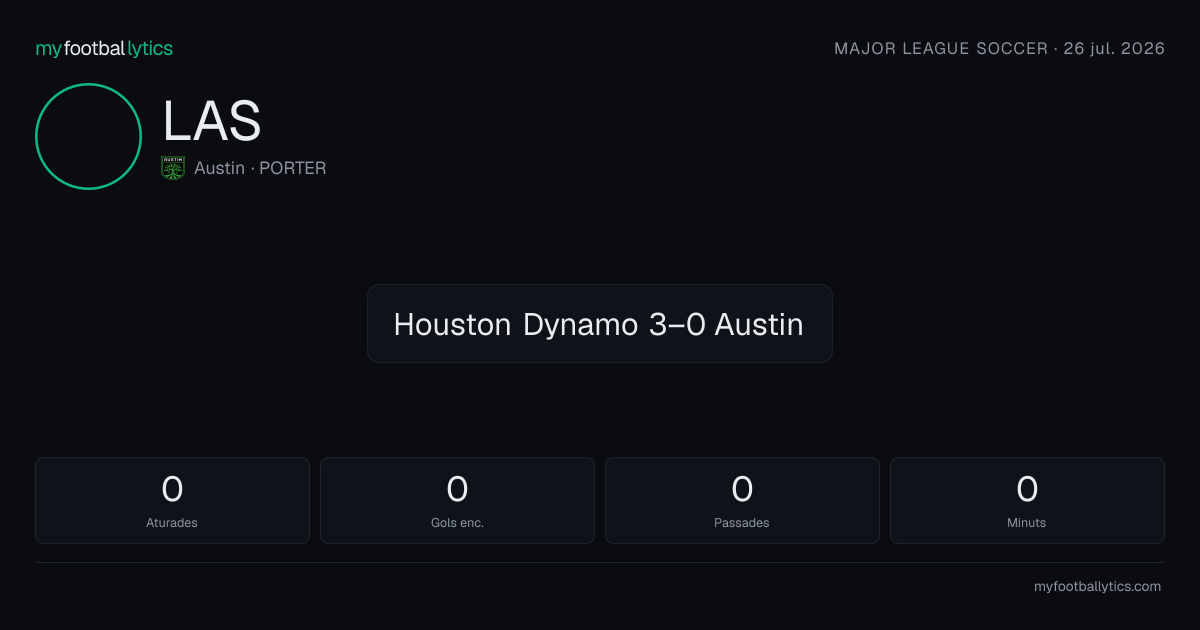The image size is (1200, 630).
Task: Click the empty green player avatar circle
Action: pos(88,136)
